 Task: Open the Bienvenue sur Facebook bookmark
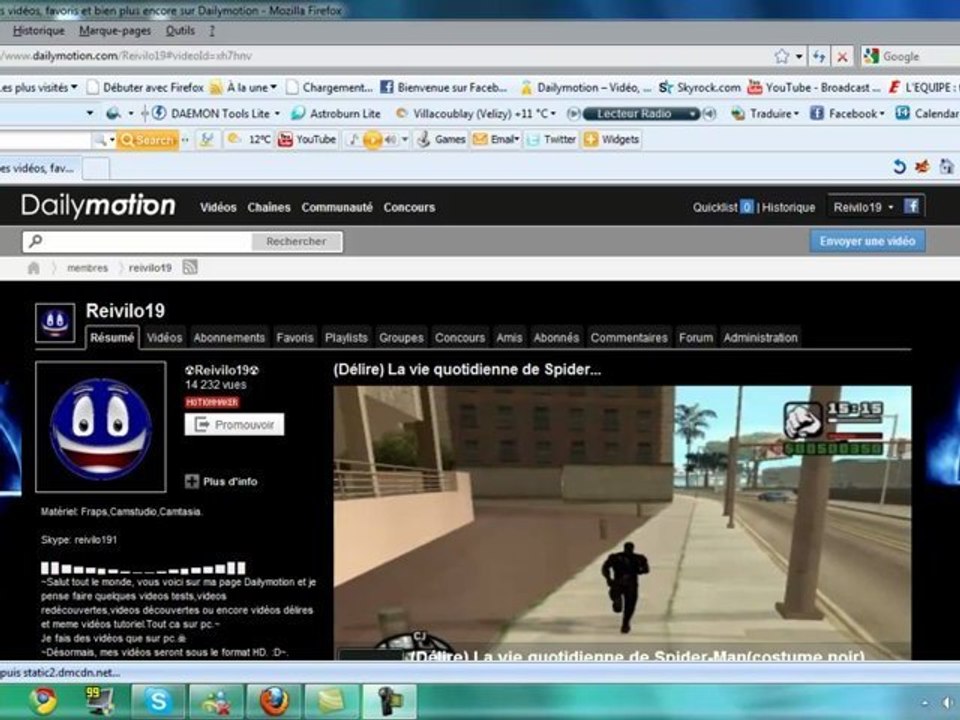click(444, 88)
